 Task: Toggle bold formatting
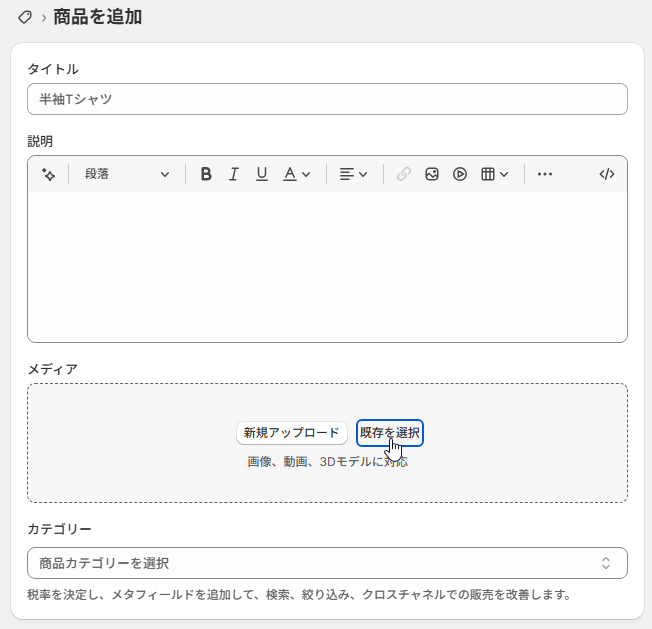pos(206,174)
